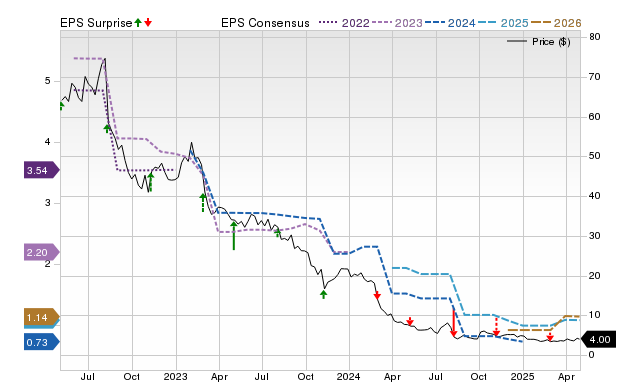Toggle the 2025 consensus legend entry
The height and width of the screenshot is (382, 640).
click(503, 23)
